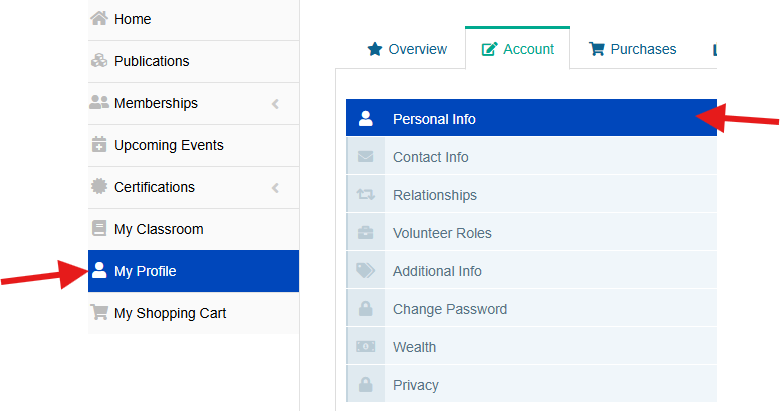Select the Account tab

click(x=517, y=49)
